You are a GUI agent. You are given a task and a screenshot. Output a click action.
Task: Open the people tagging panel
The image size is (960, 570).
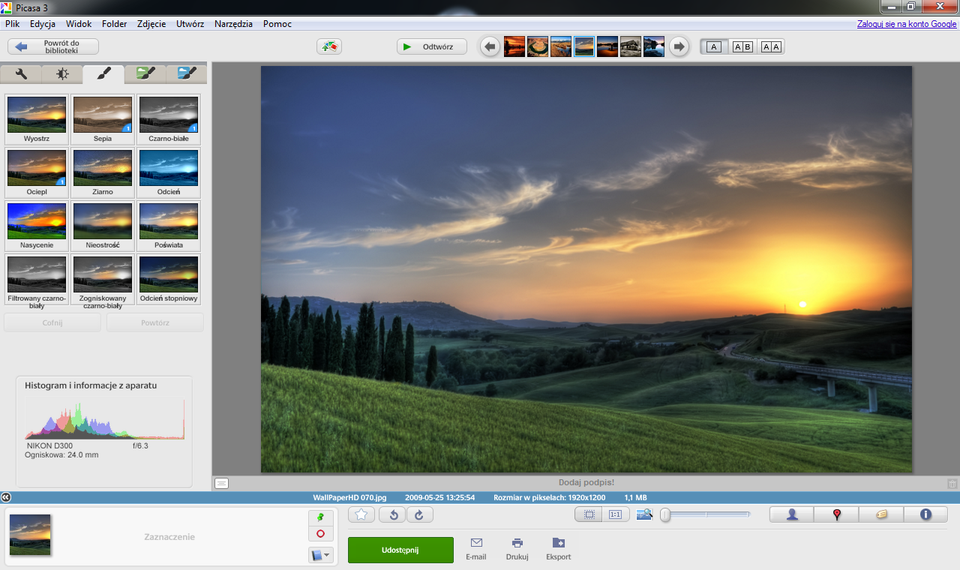(791, 515)
